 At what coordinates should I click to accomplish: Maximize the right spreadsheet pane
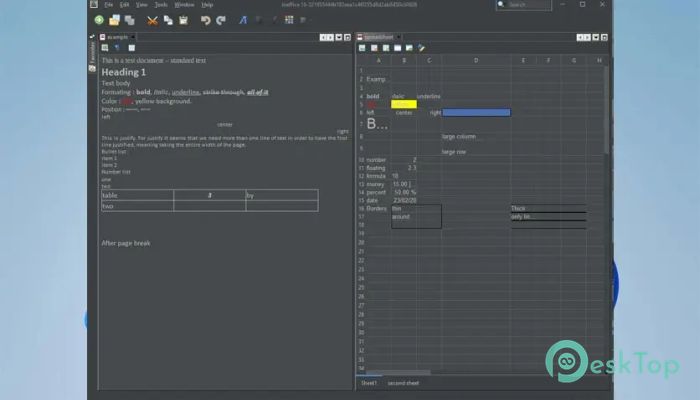click(x=604, y=38)
